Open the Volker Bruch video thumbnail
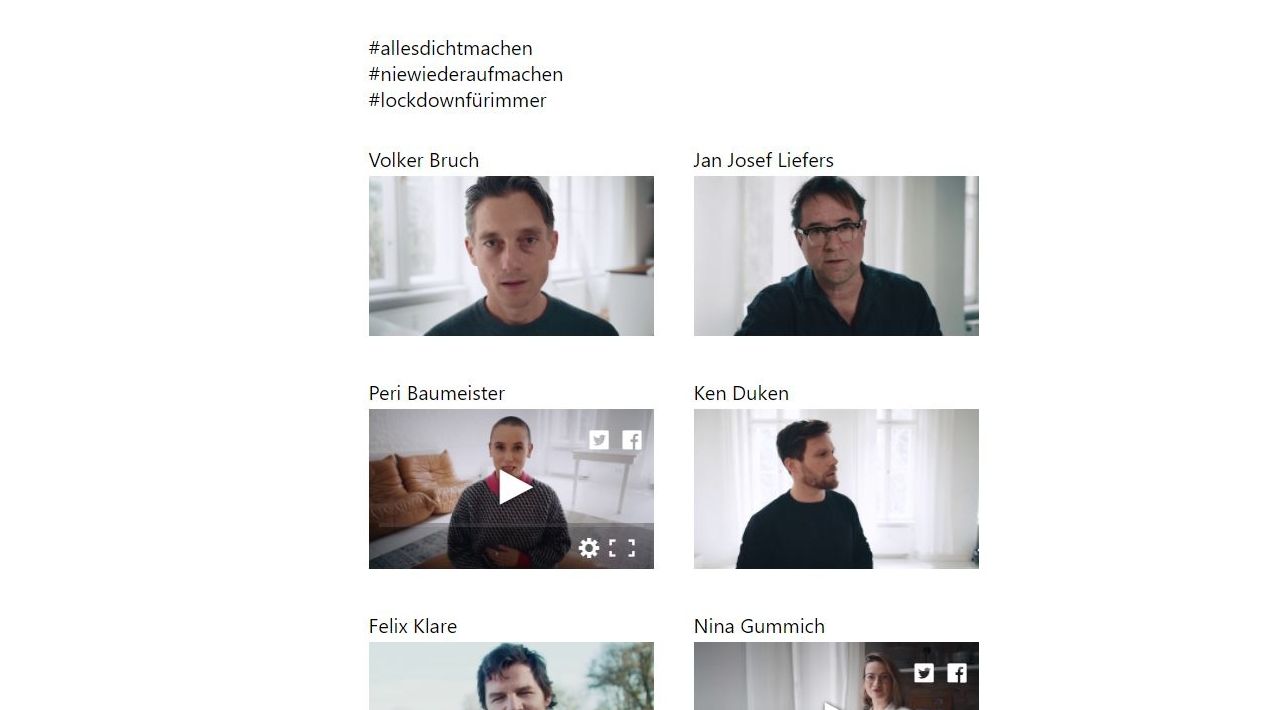1261x710 pixels. point(511,256)
